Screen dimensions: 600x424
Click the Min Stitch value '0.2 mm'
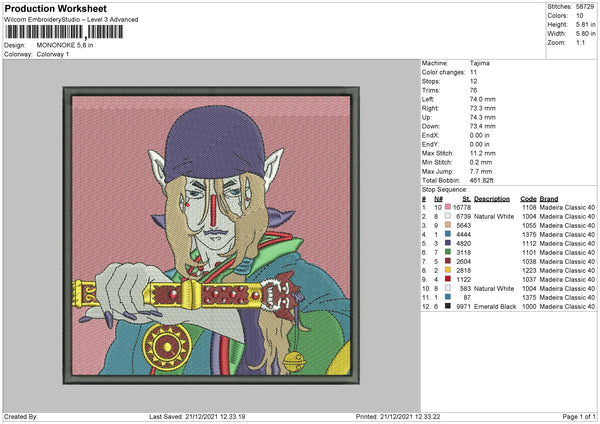[481, 162]
